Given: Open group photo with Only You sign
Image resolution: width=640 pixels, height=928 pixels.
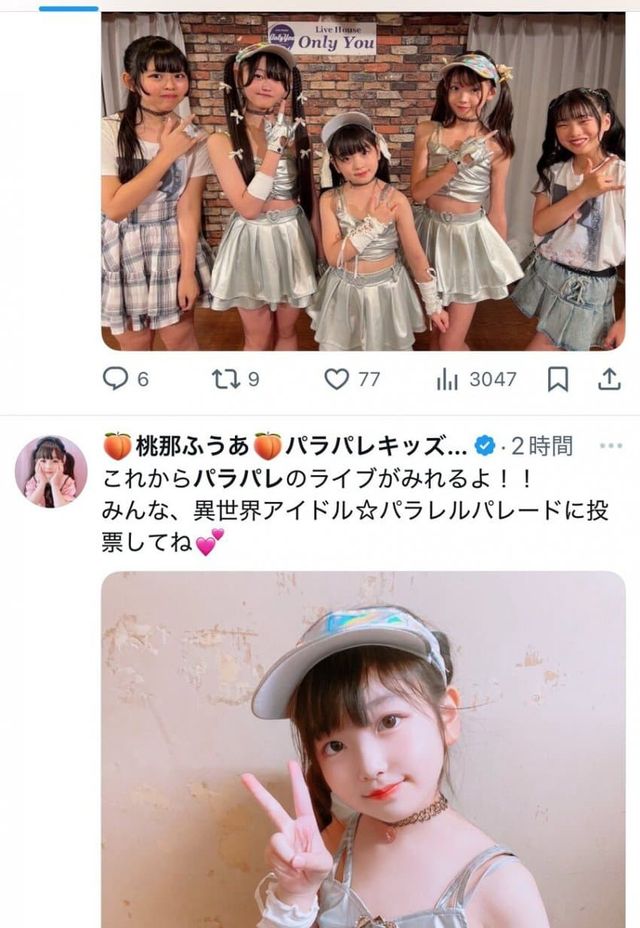Looking at the screenshot, I should pos(363,182).
